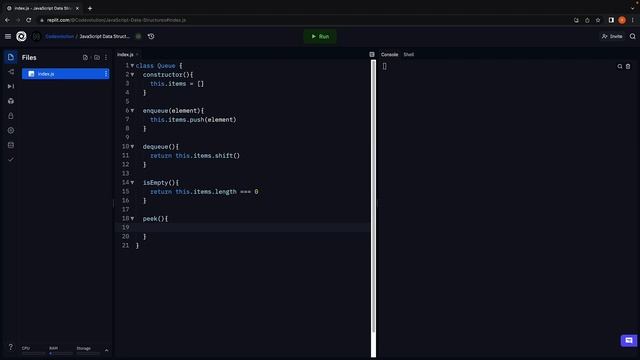Open the Settings gear sidebar tool
Screen dimensions: 640x360
coord(11,130)
